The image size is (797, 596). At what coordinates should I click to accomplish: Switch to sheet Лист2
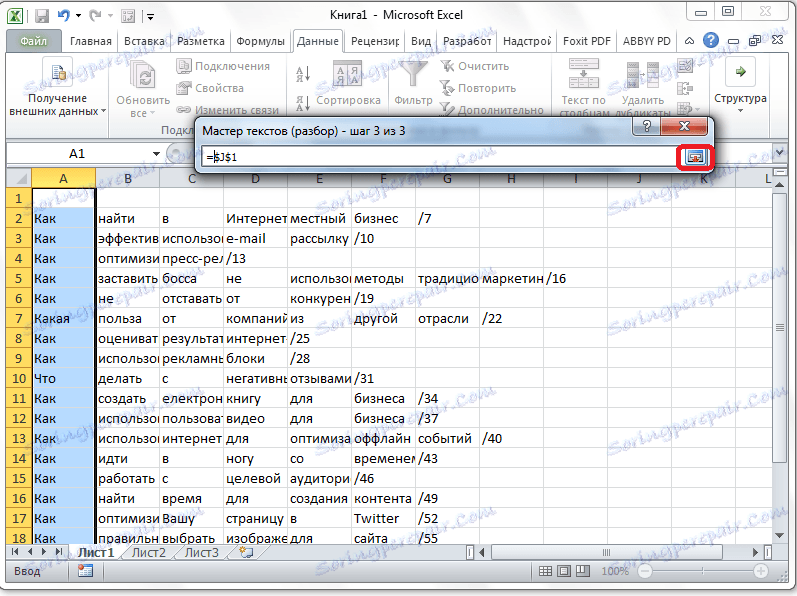pos(148,553)
